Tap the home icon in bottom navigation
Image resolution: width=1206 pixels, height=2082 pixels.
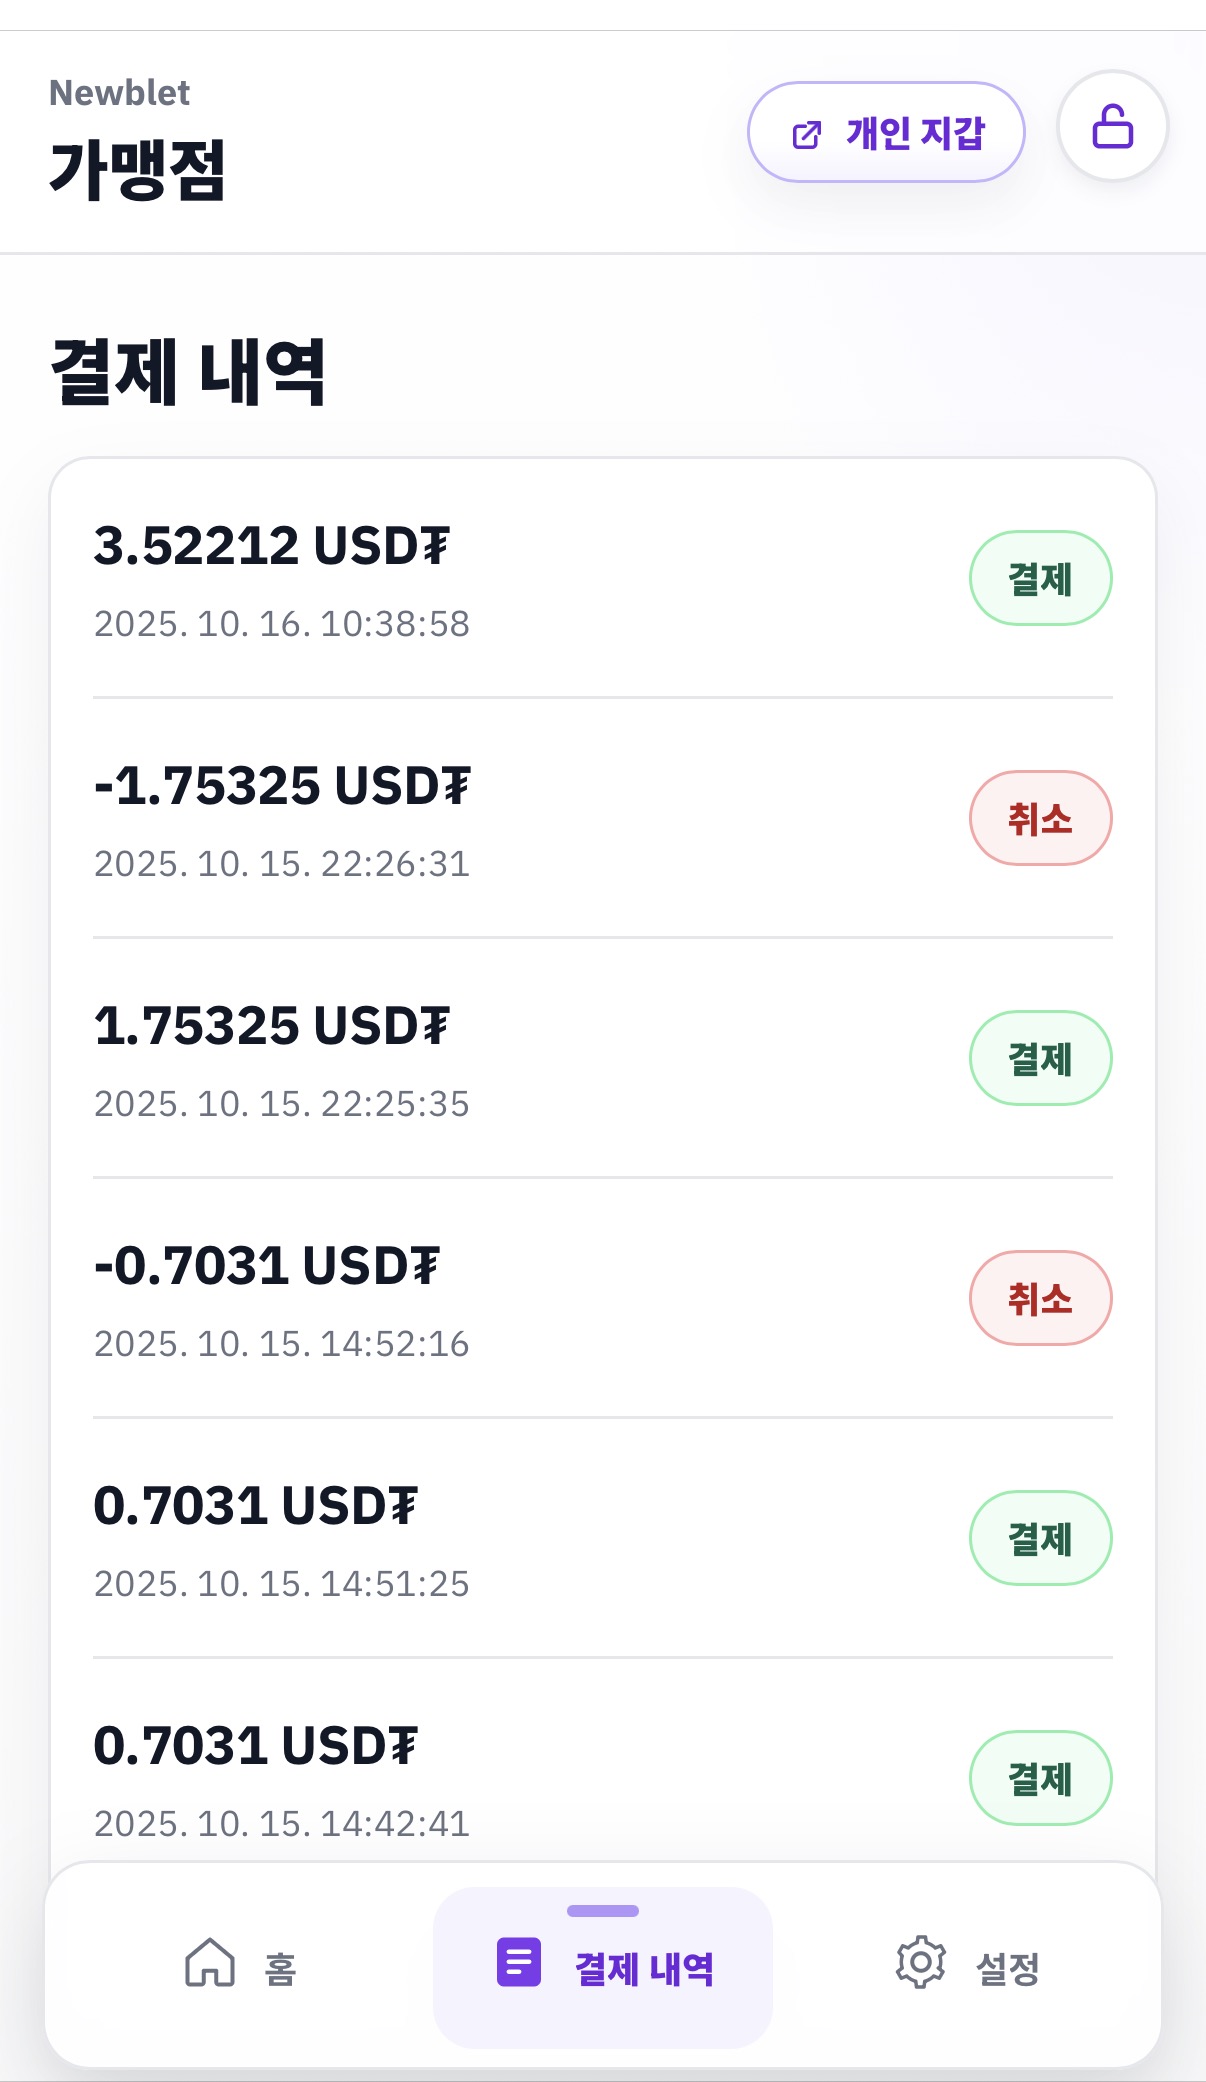pyautogui.click(x=210, y=1962)
